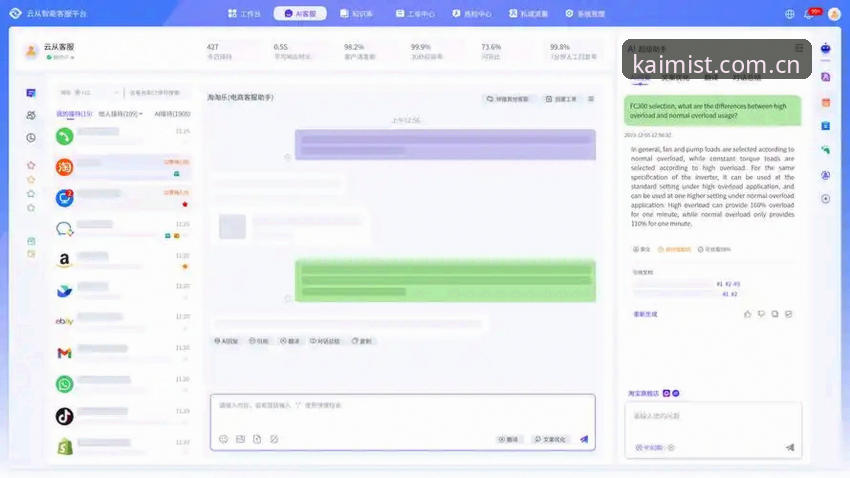Switch to the 工单中心 nav tab
This screenshot has width=850, height=478.
click(415, 14)
